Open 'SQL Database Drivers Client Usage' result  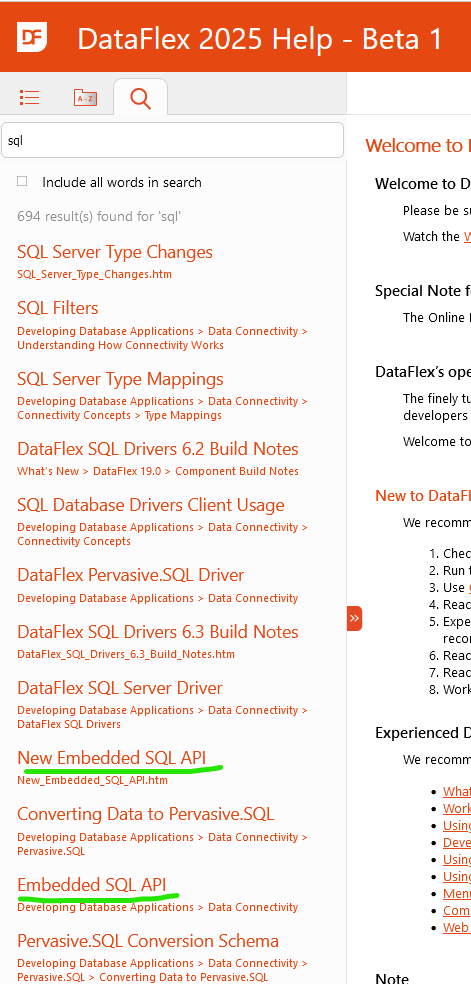click(x=151, y=505)
